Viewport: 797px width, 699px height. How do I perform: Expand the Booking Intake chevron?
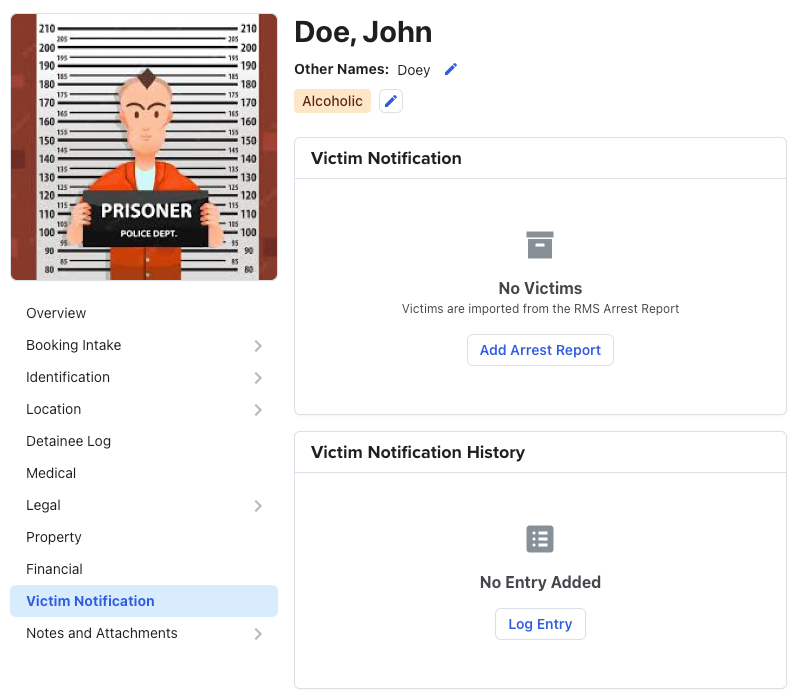click(258, 346)
